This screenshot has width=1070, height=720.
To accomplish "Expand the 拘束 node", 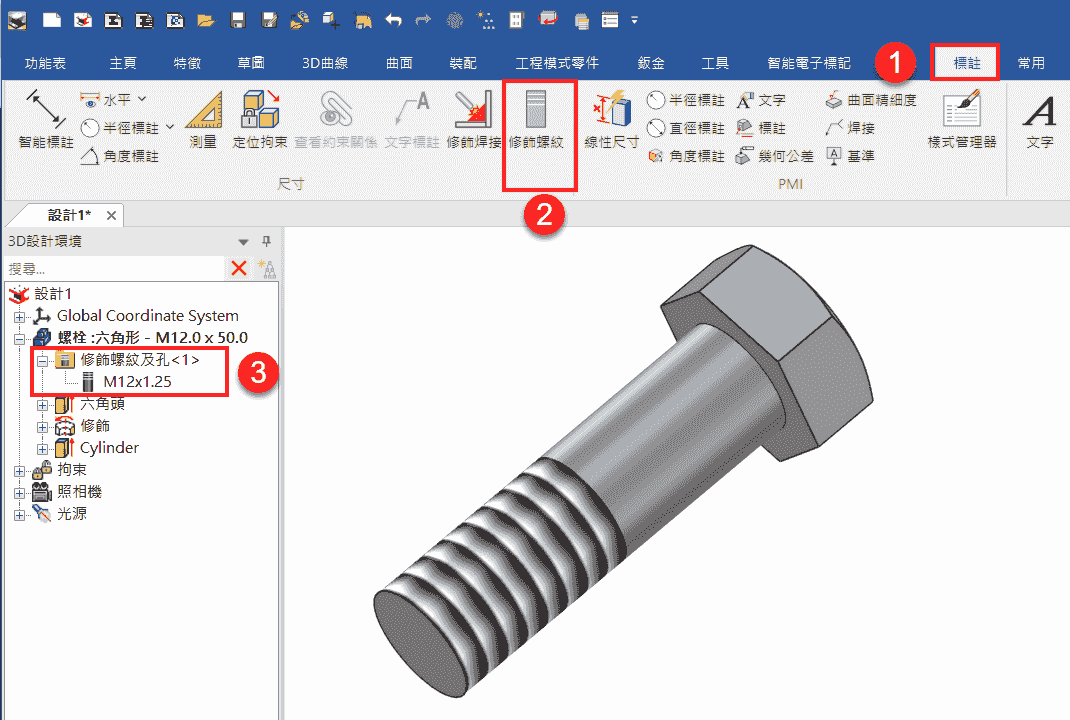I will point(19,471).
